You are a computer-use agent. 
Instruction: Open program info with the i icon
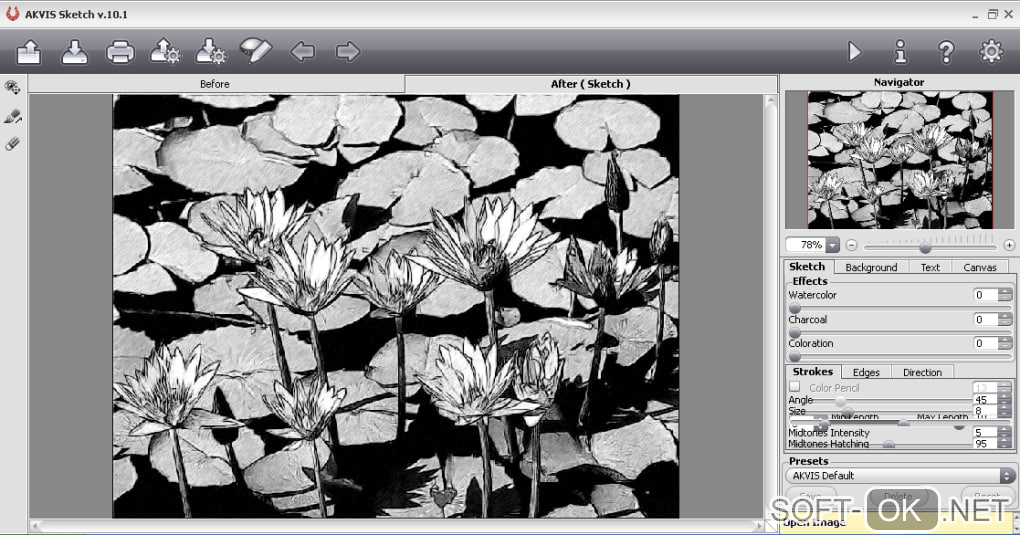coord(900,51)
